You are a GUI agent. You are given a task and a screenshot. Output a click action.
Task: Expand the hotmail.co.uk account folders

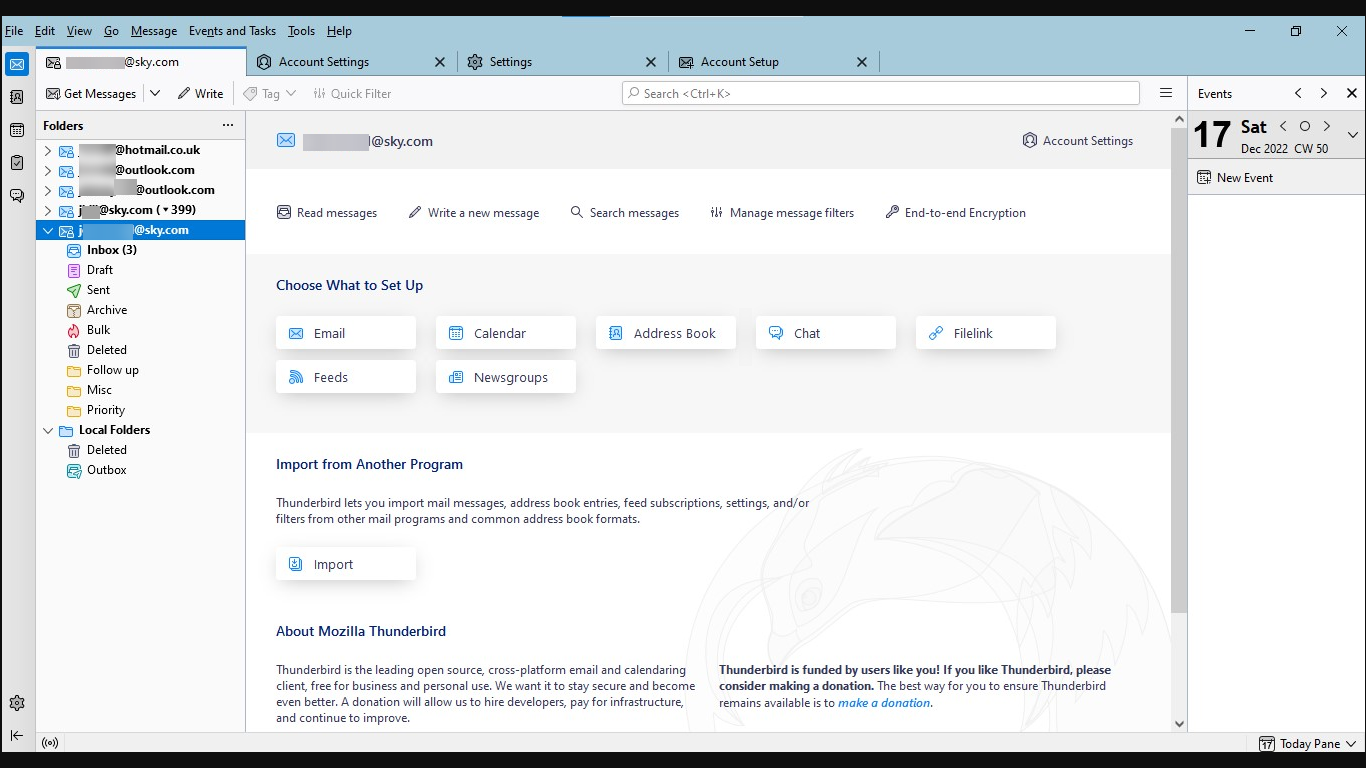pyautogui.click(x=47, y=149)
